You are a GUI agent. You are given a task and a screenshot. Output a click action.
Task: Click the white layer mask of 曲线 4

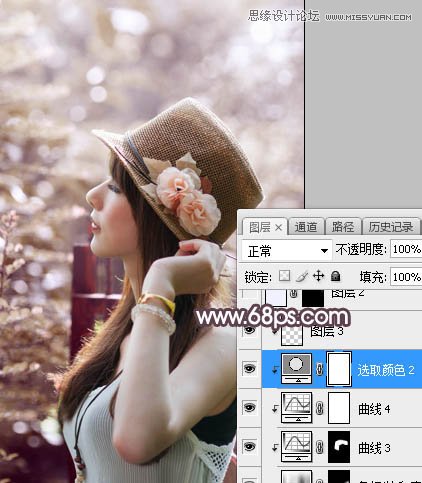pyautogui.click(x=339, y=408)
